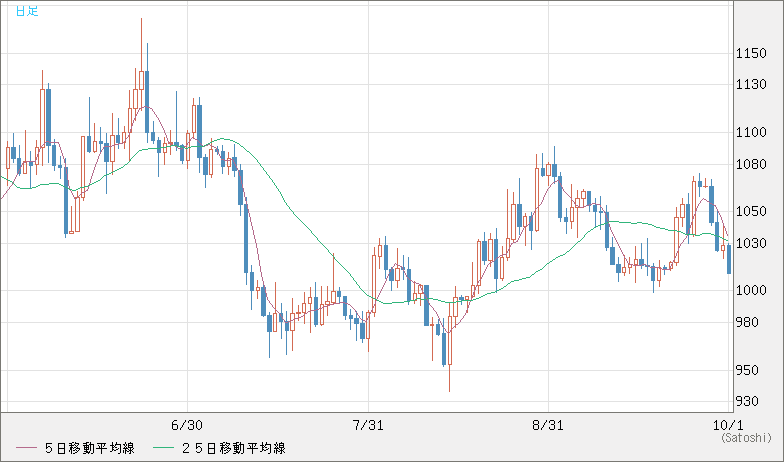Click the 1080 price axis label
The width and height of the screenshot is (784, 462).
point(751,164)
